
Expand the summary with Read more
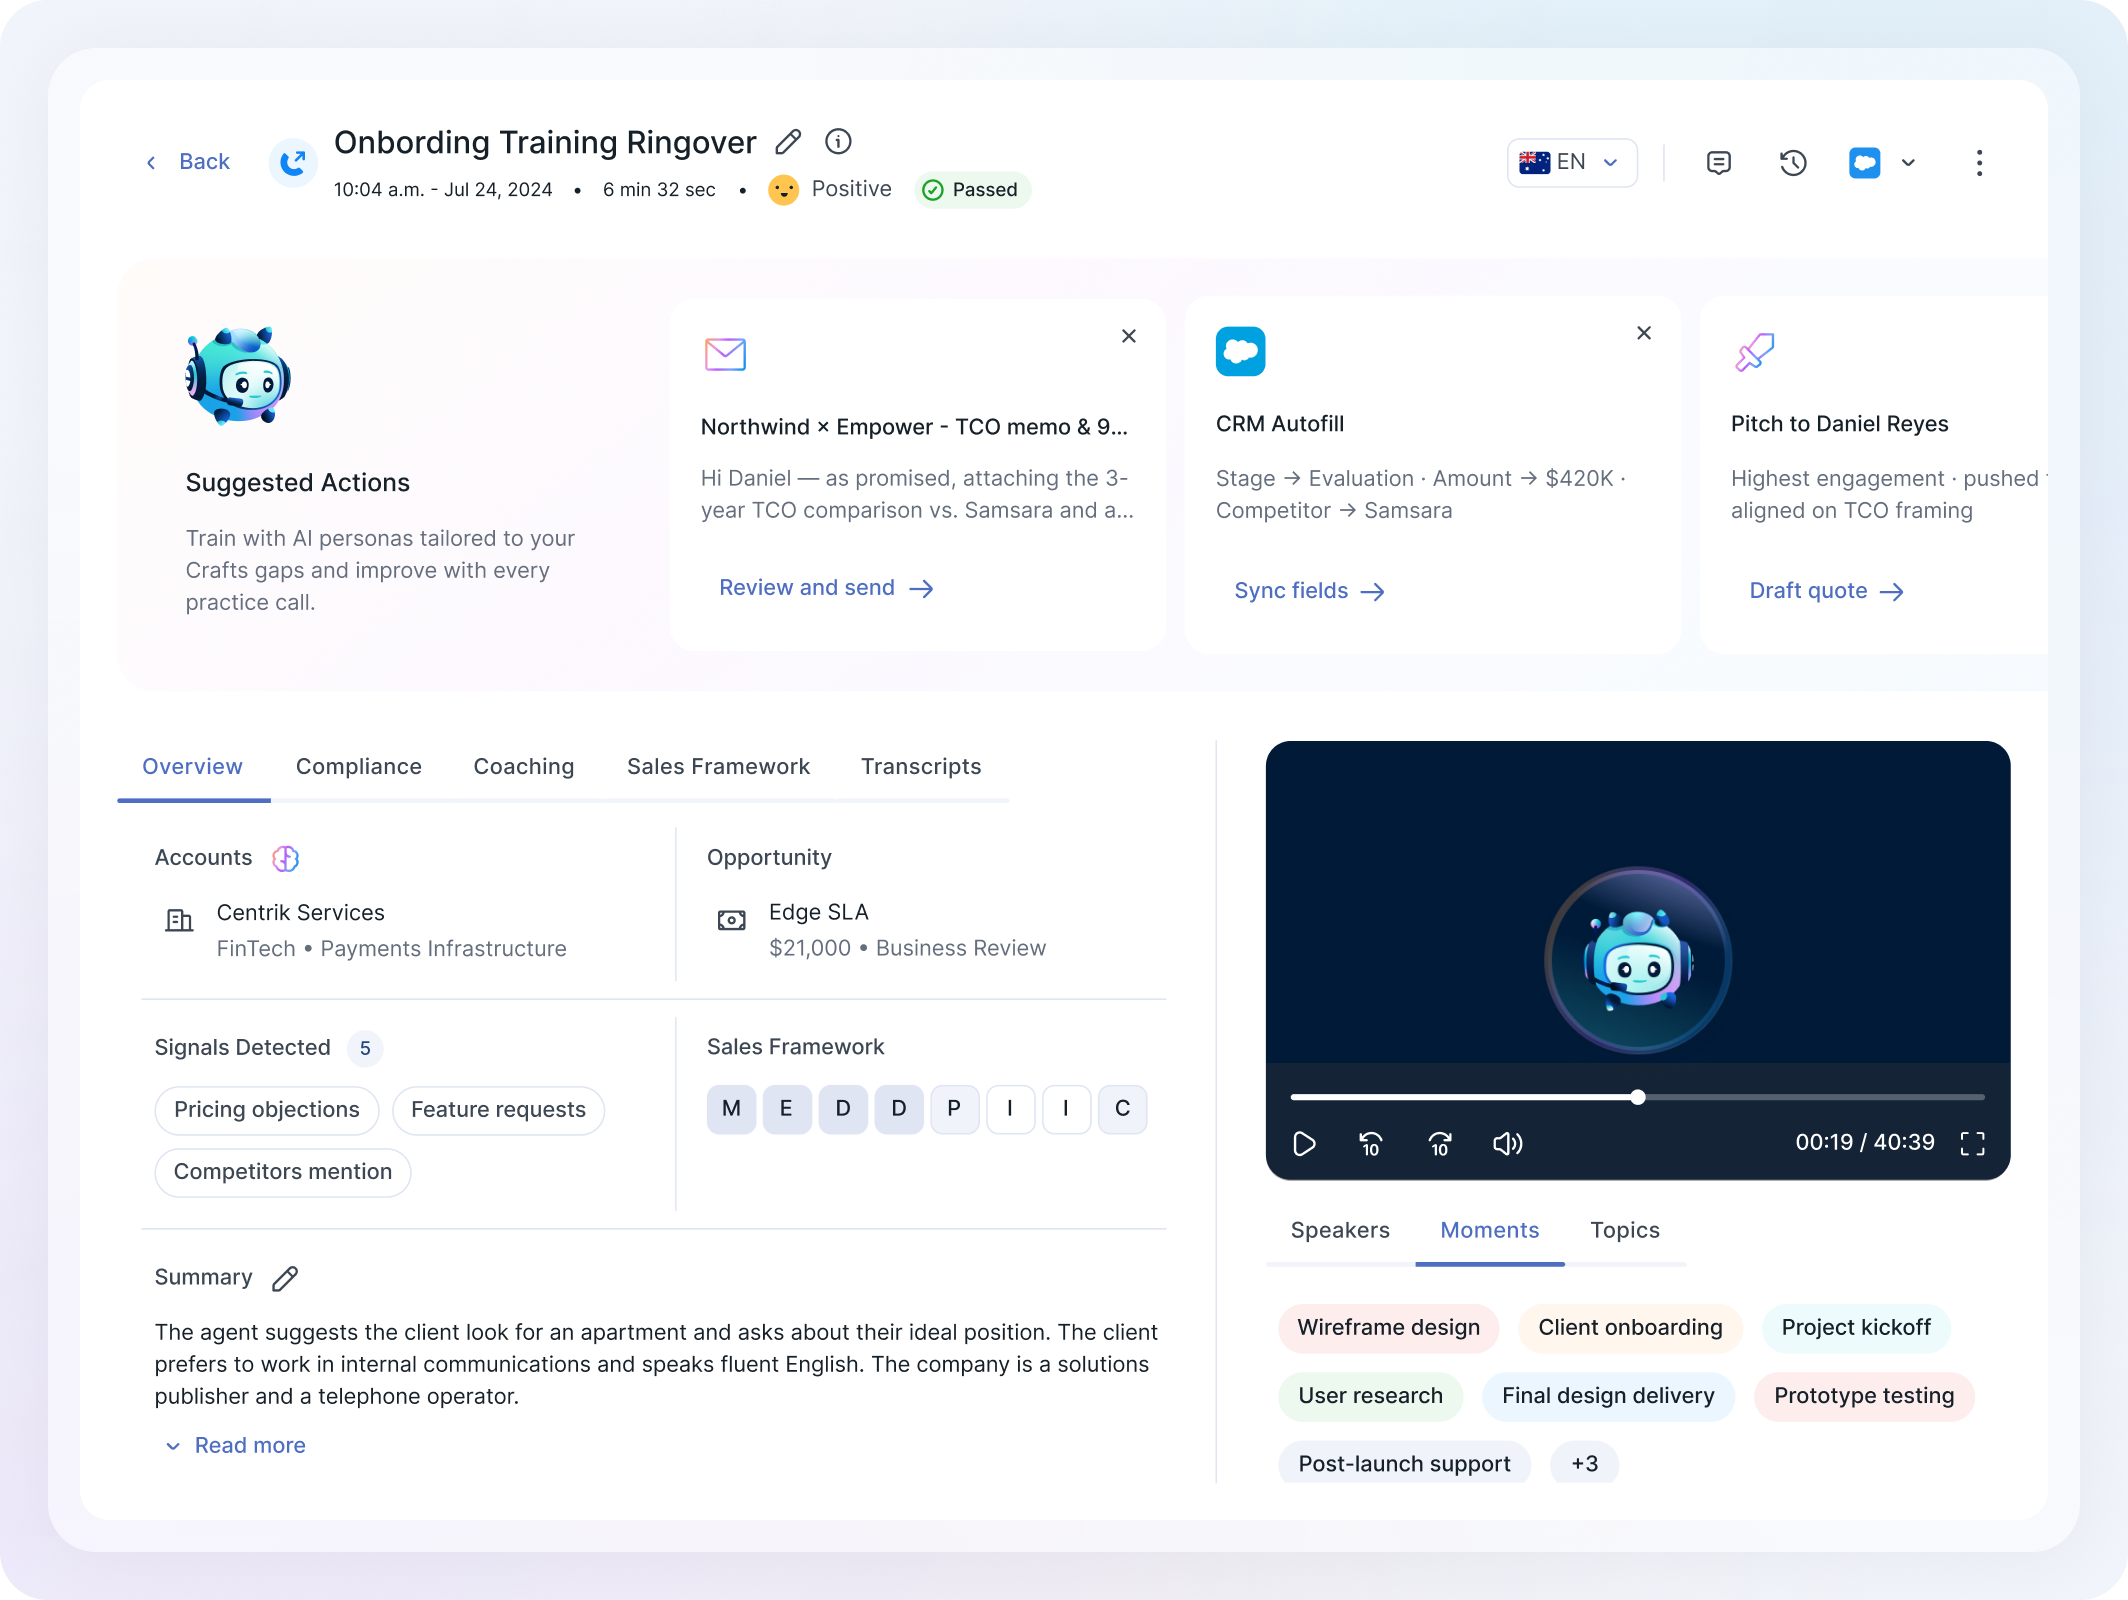pos(236,1446)
